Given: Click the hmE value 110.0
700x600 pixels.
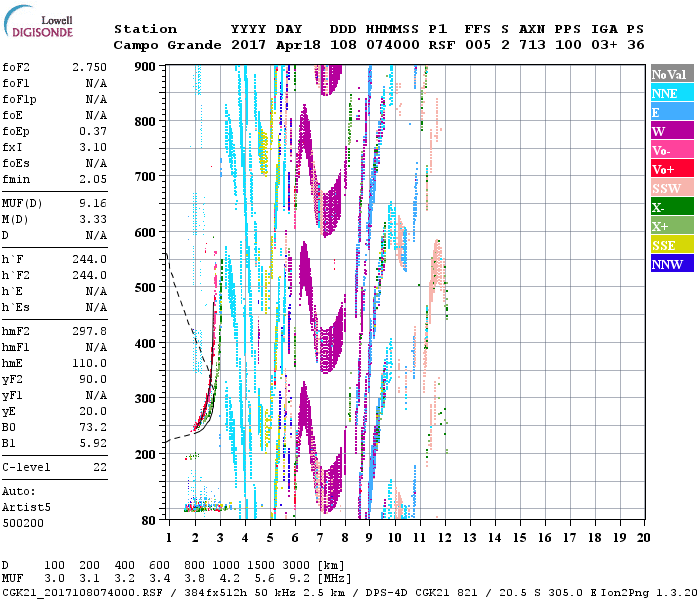Looking at the screenshot, I should [x=89, y=363].
